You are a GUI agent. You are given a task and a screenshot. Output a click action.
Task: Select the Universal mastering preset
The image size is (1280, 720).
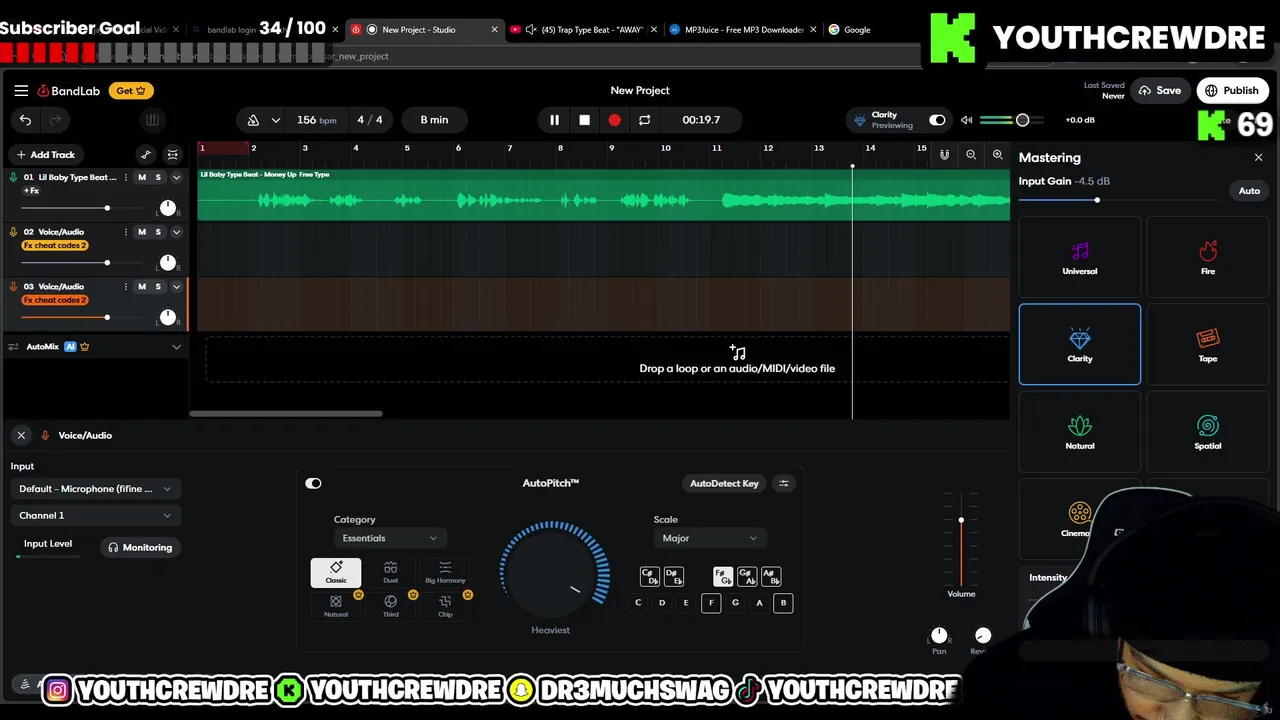1080,258
